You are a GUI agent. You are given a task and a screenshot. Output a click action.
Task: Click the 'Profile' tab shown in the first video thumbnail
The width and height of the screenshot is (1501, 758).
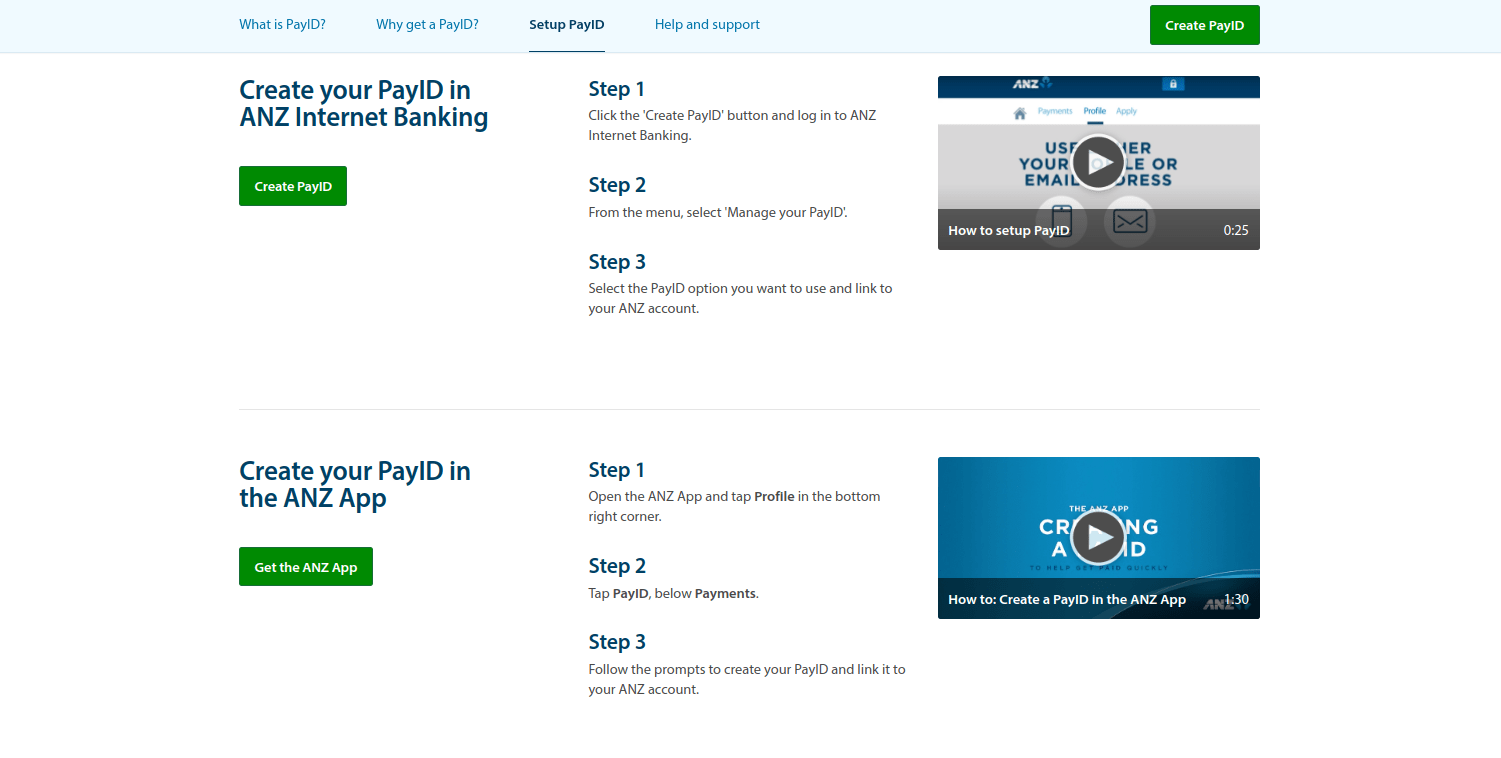pyautogui.click(x=1095, y=111)
